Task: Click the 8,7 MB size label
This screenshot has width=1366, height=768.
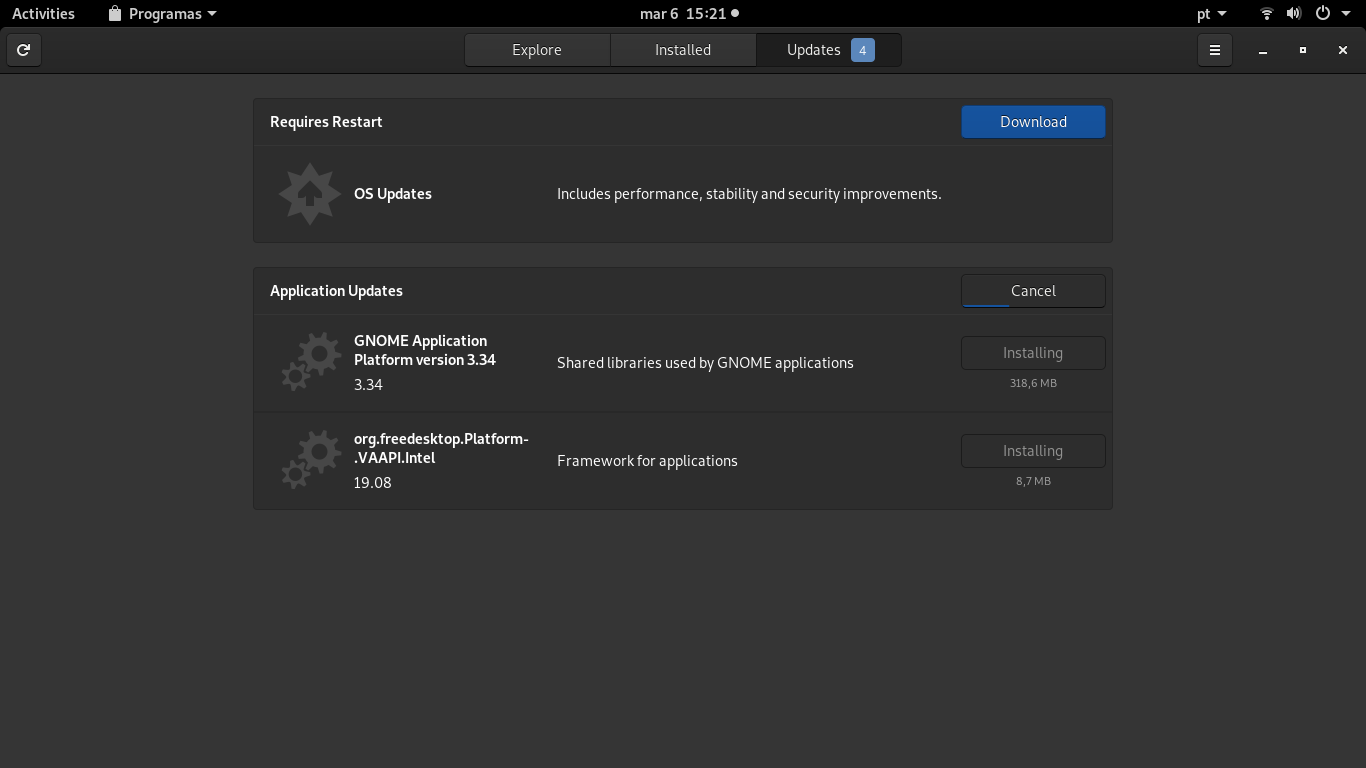Action: click(x=1033, y=481)
